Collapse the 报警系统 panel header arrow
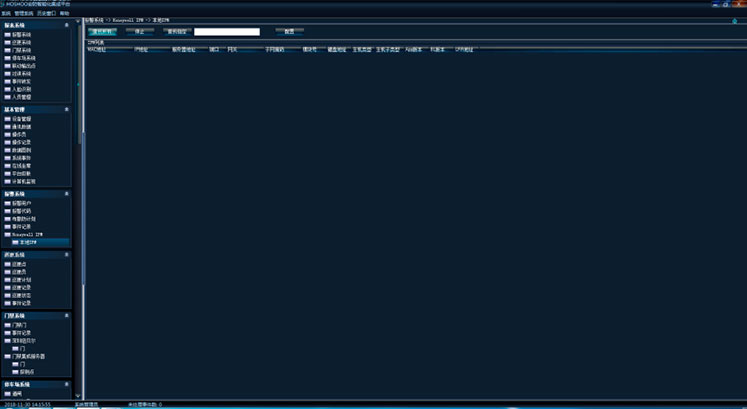Viewport: 747px width, 409px height. coord(67,193)
